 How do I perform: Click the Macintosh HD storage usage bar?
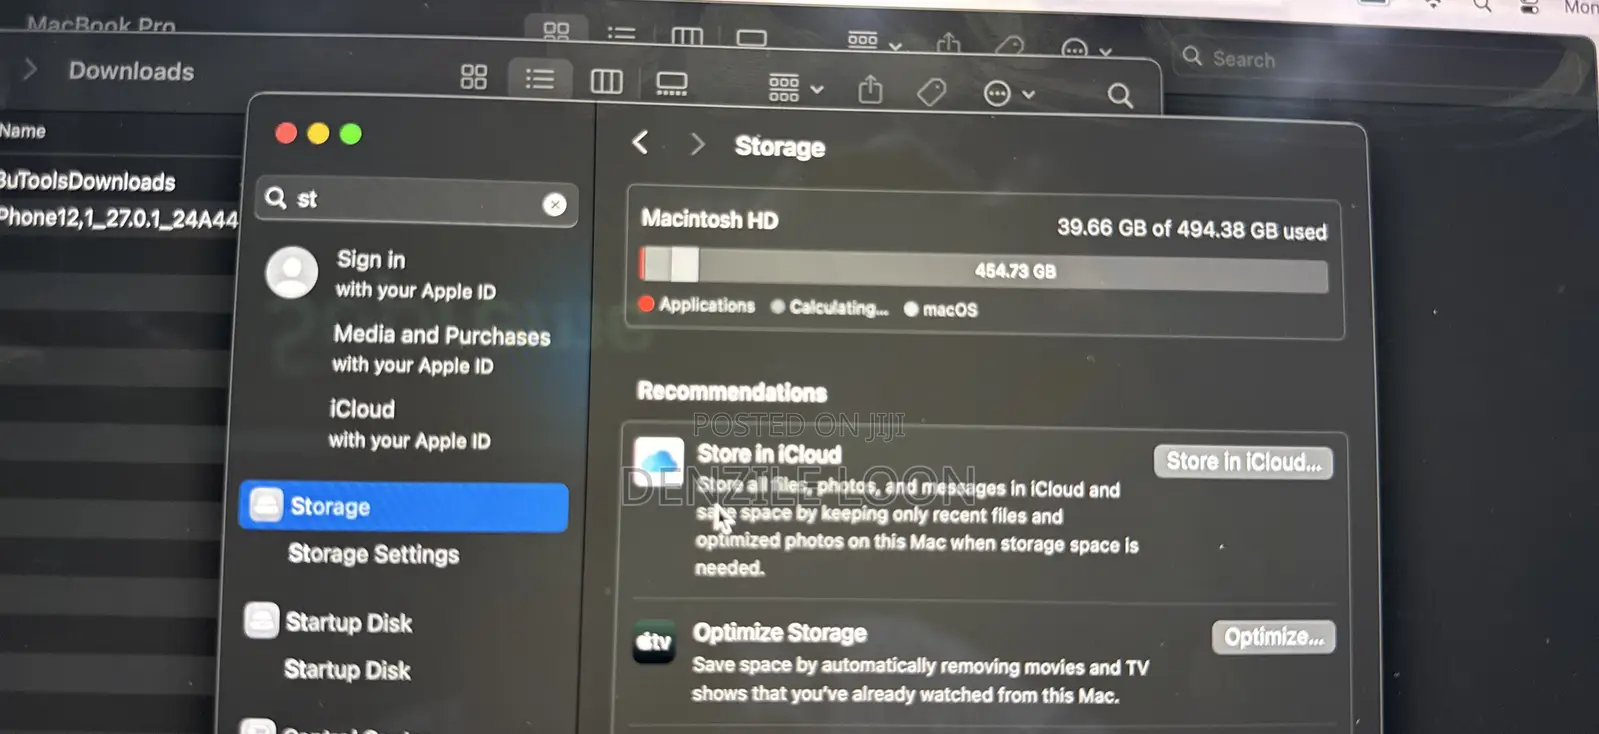click(984, 270)
